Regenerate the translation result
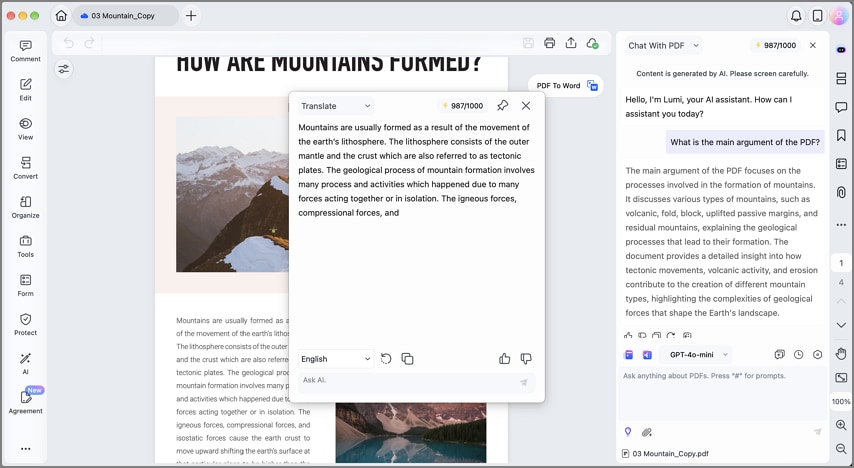The width and height of the screenshot is (854, 468). pos(386,359)
